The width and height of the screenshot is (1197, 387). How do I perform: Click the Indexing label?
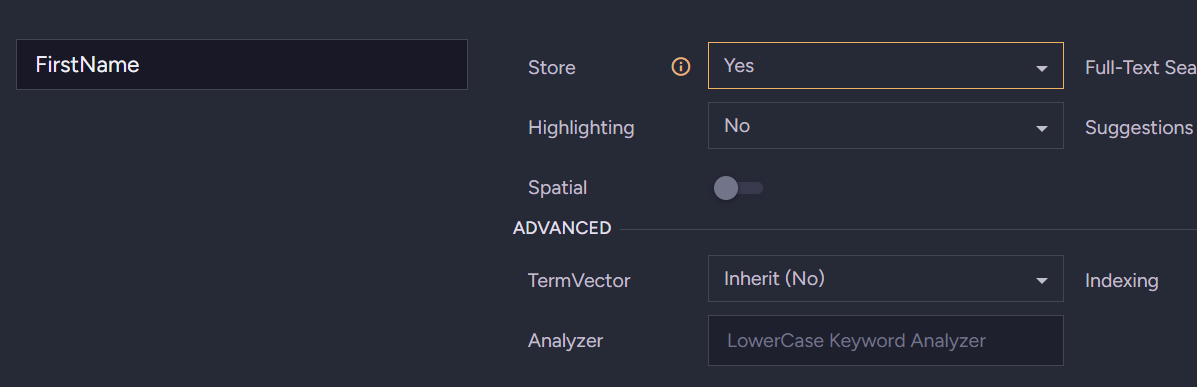click(x=1121, y=281)
